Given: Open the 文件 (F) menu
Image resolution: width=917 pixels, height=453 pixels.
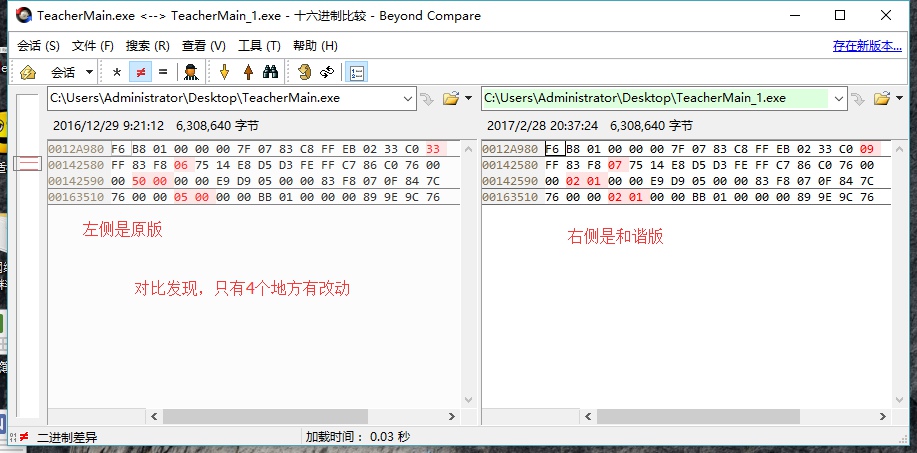Looking at the screenshot, I should click(92, 46).
